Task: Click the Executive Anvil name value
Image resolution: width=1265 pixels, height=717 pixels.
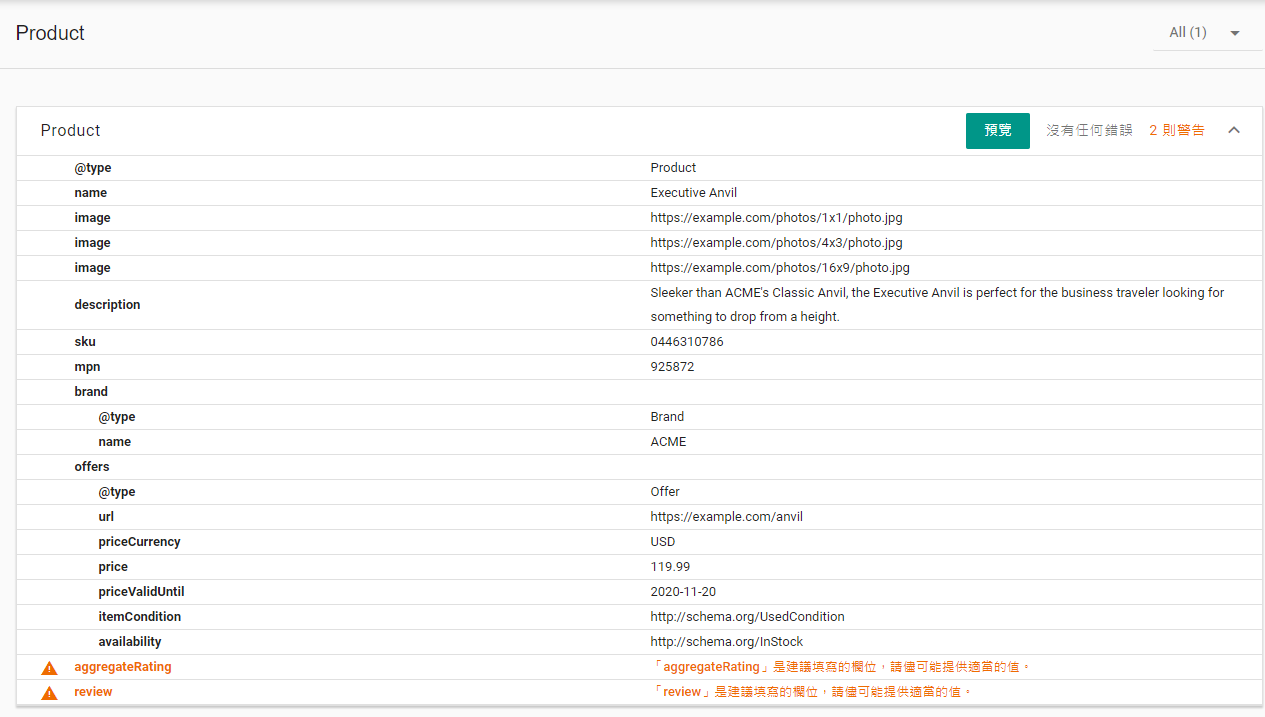Action: [x=693, y=193]
